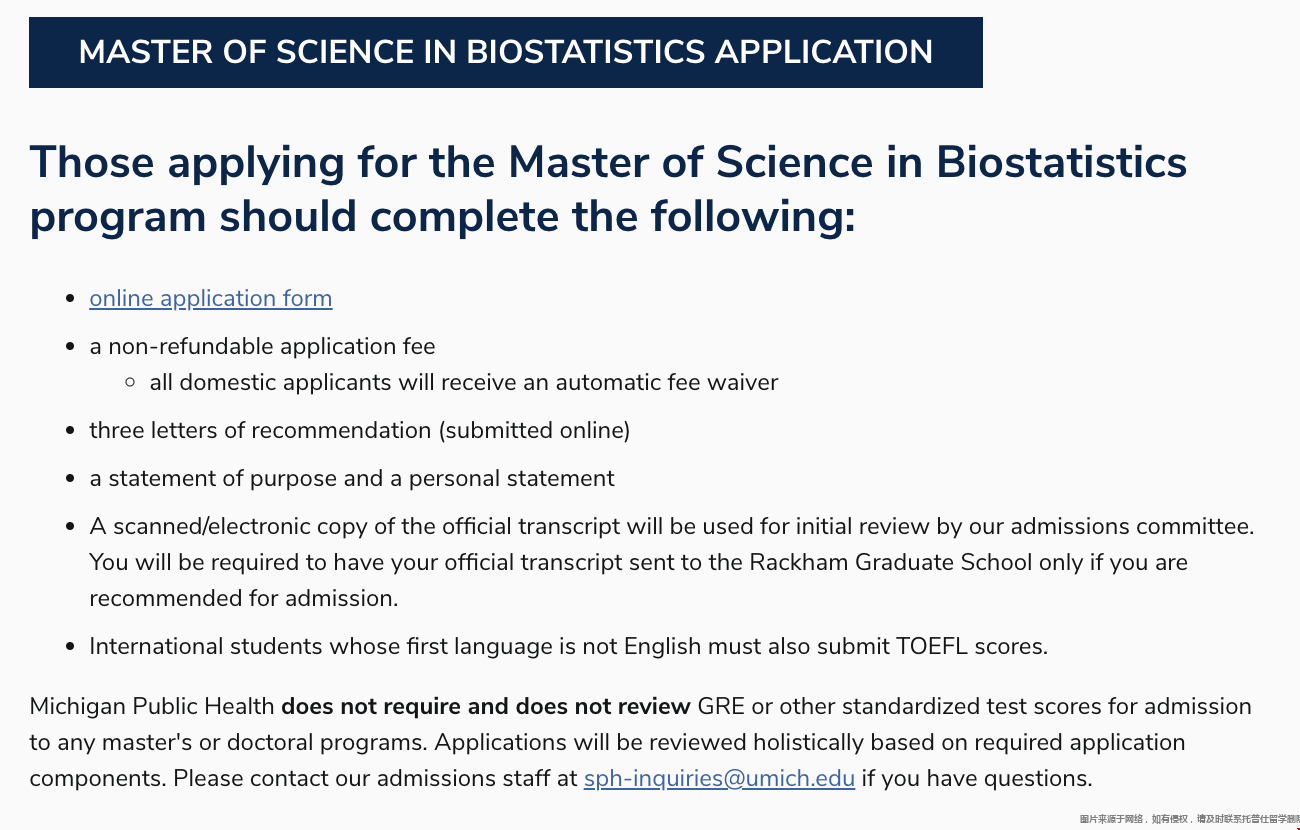
Task: Click the Master of Science in Biostatistics Application banner
Action: [505, 52]
